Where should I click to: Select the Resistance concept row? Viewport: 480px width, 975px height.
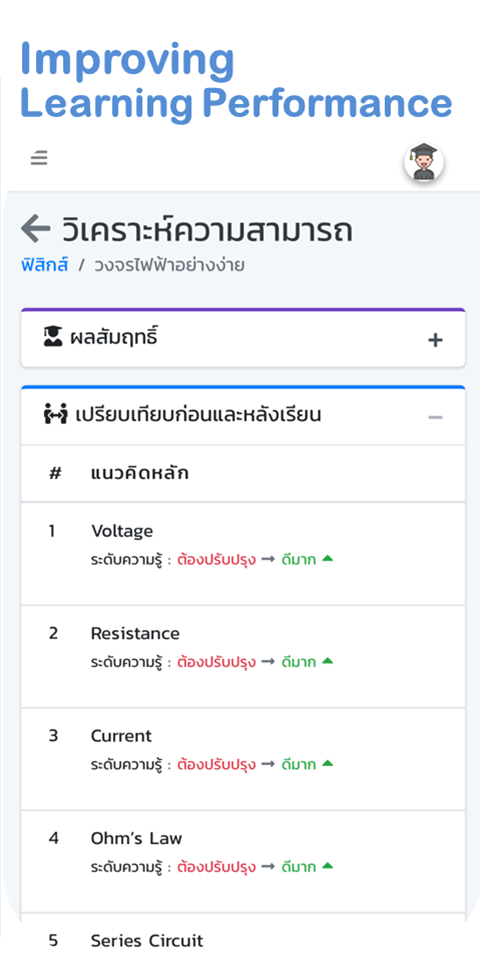243,656
